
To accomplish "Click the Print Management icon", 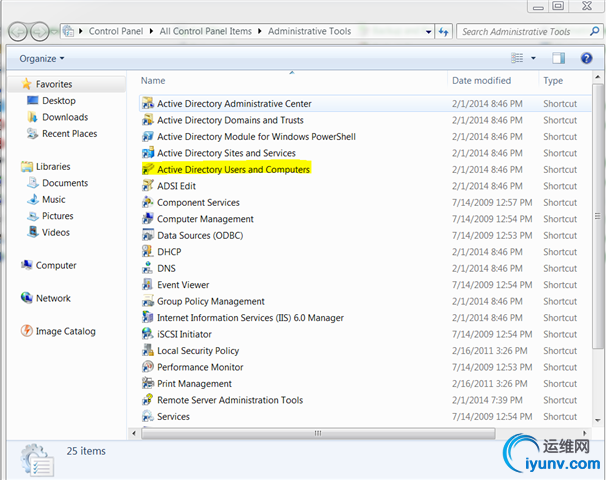I will coord(148,383).
